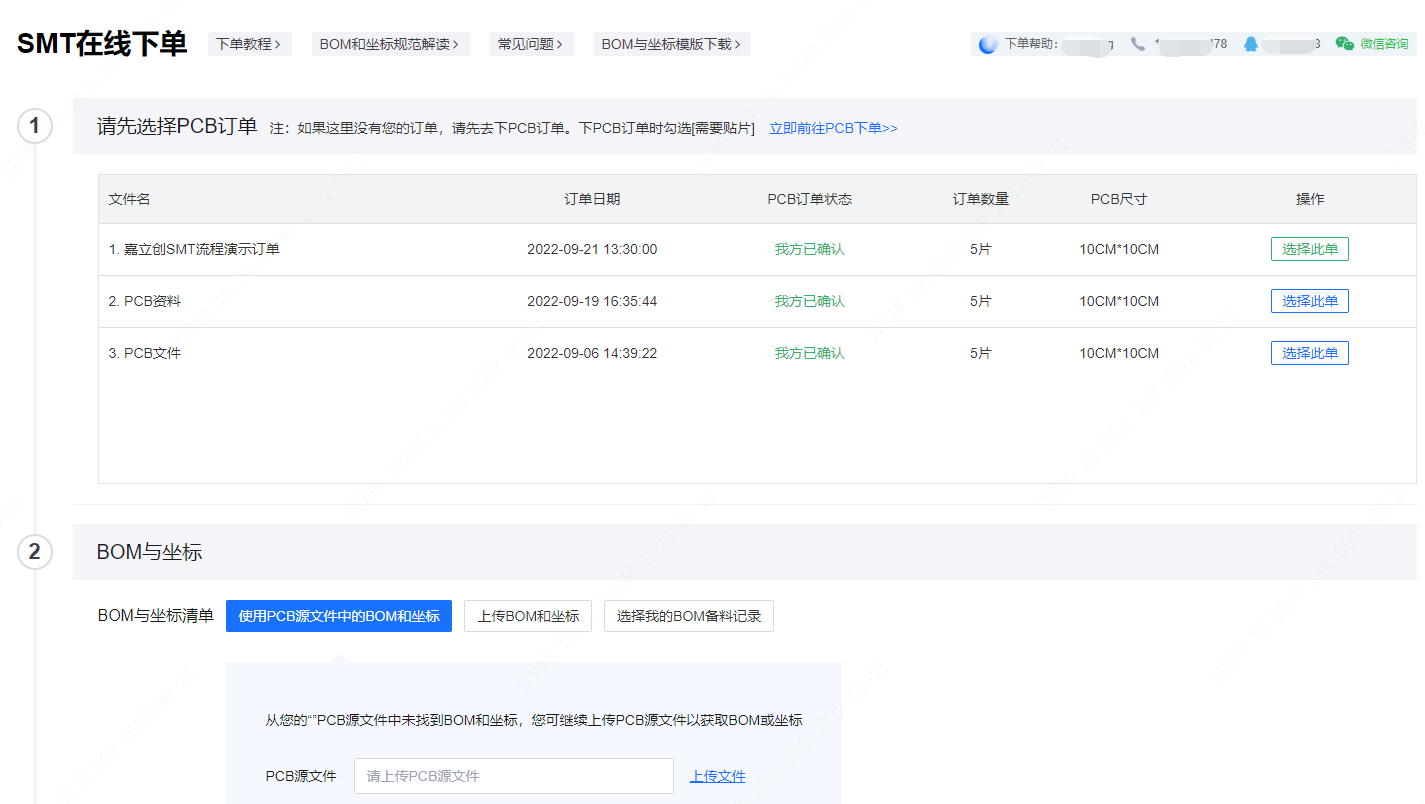Screen dimensions: 1425x804
Task: Choose 上传BOM和坐标 option
Action: click(x=528, y=616)
